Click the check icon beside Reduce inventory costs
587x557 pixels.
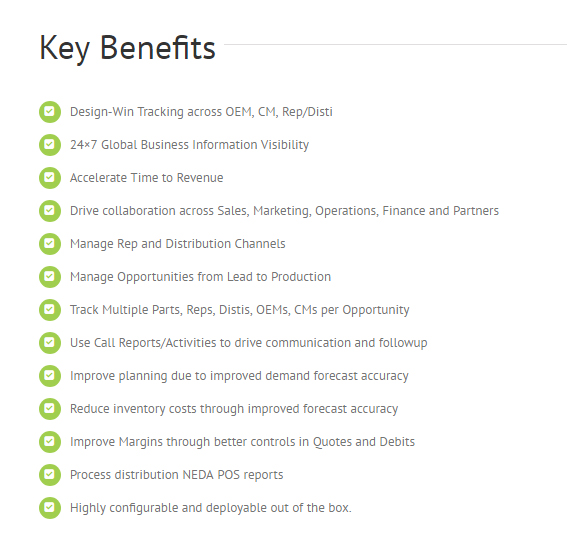pos(50,408)
